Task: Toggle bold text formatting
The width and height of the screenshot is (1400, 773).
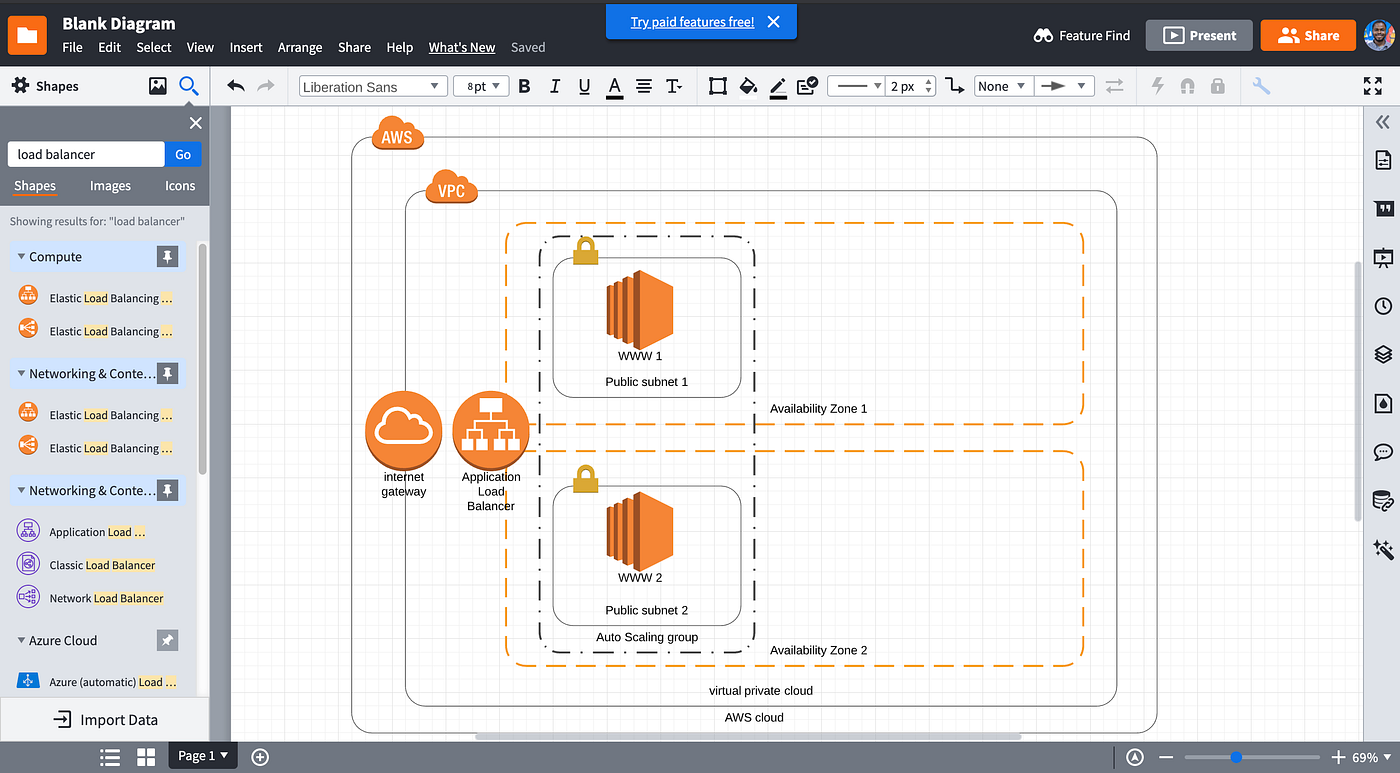Action: click(524, 86)
